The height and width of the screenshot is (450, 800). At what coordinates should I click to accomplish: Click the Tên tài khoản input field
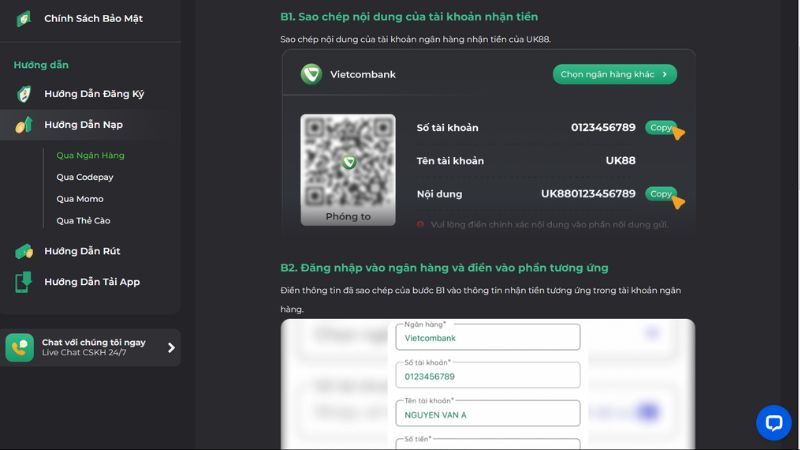(x=487, y=413)
